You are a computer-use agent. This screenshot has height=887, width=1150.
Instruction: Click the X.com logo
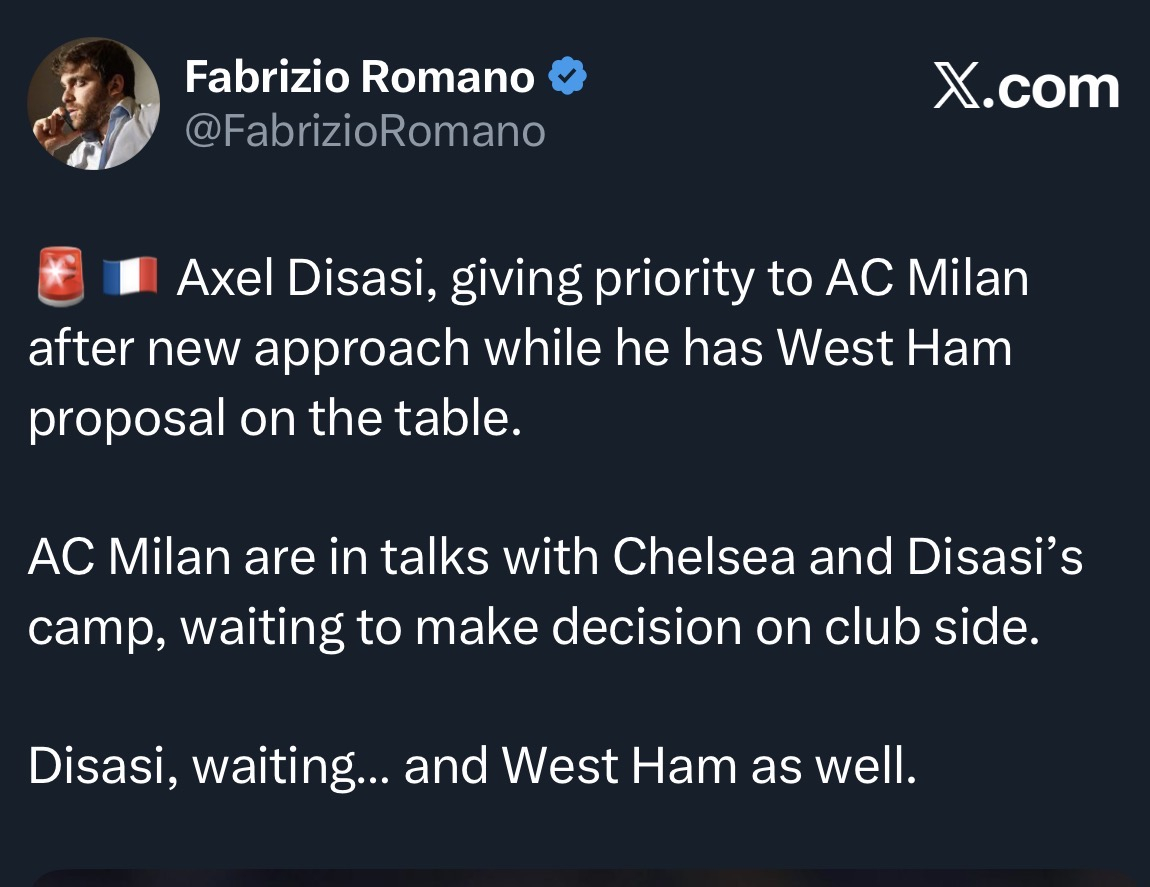point(1026,88)
